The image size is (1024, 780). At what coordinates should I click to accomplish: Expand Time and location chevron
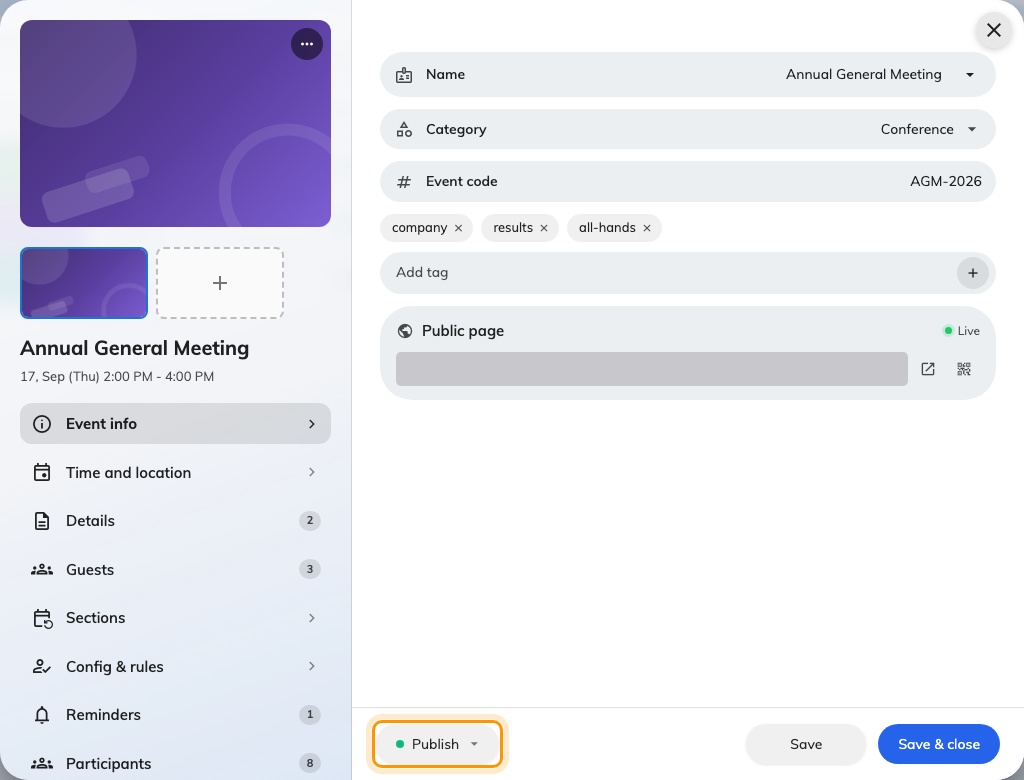(x=312, y=472)
